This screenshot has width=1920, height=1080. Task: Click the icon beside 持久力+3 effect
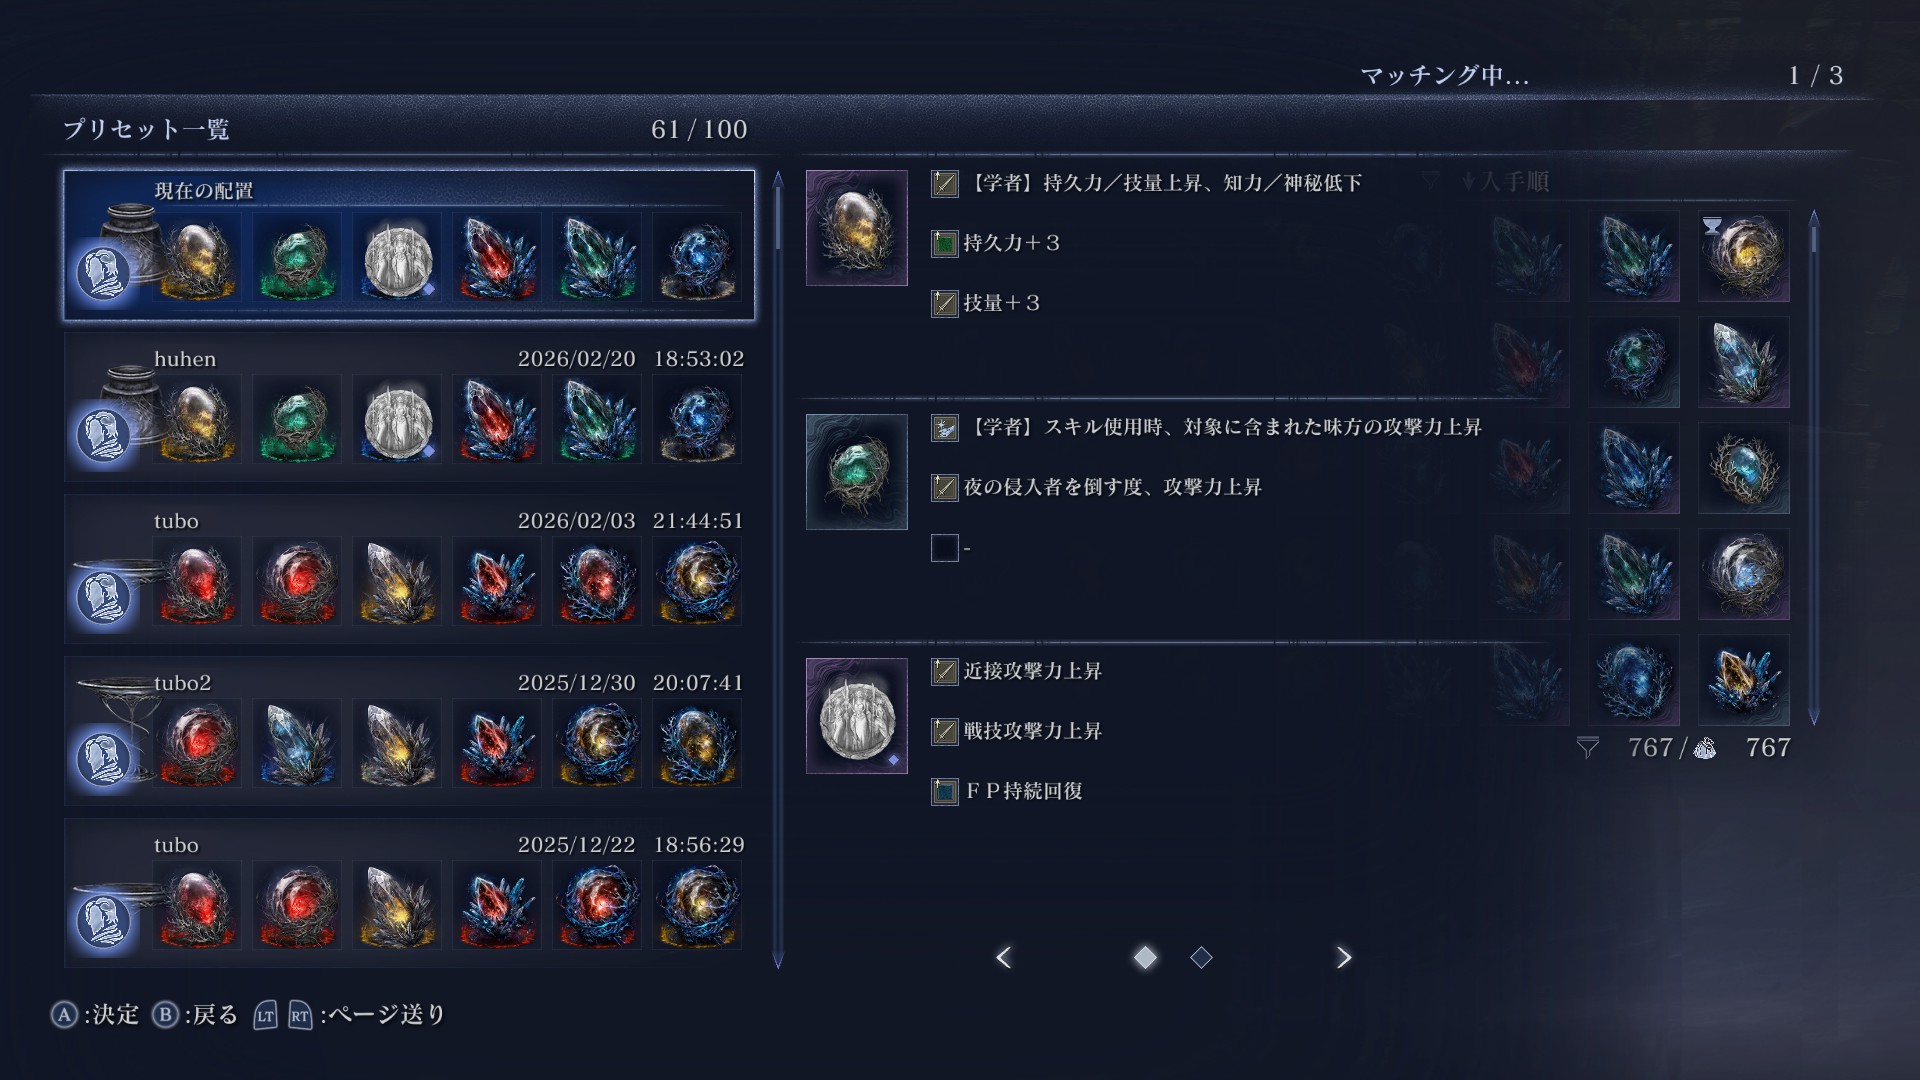click(x=945, y=243)
